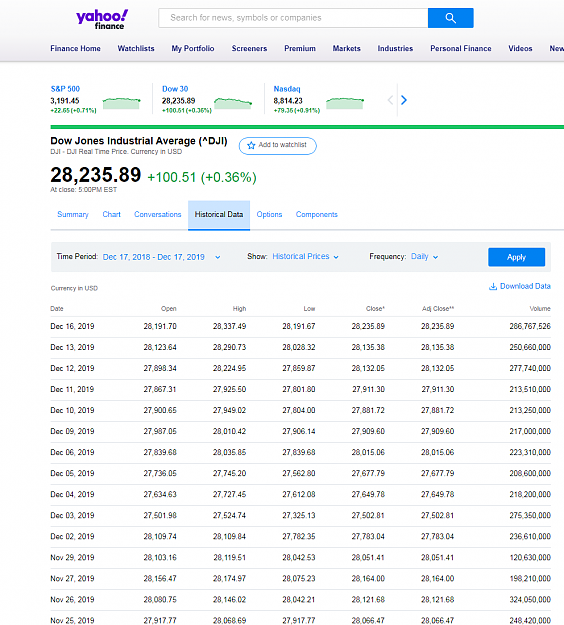564x625 pixels.
Task: Open the Nasdaq mini chart
Action: 345,103
